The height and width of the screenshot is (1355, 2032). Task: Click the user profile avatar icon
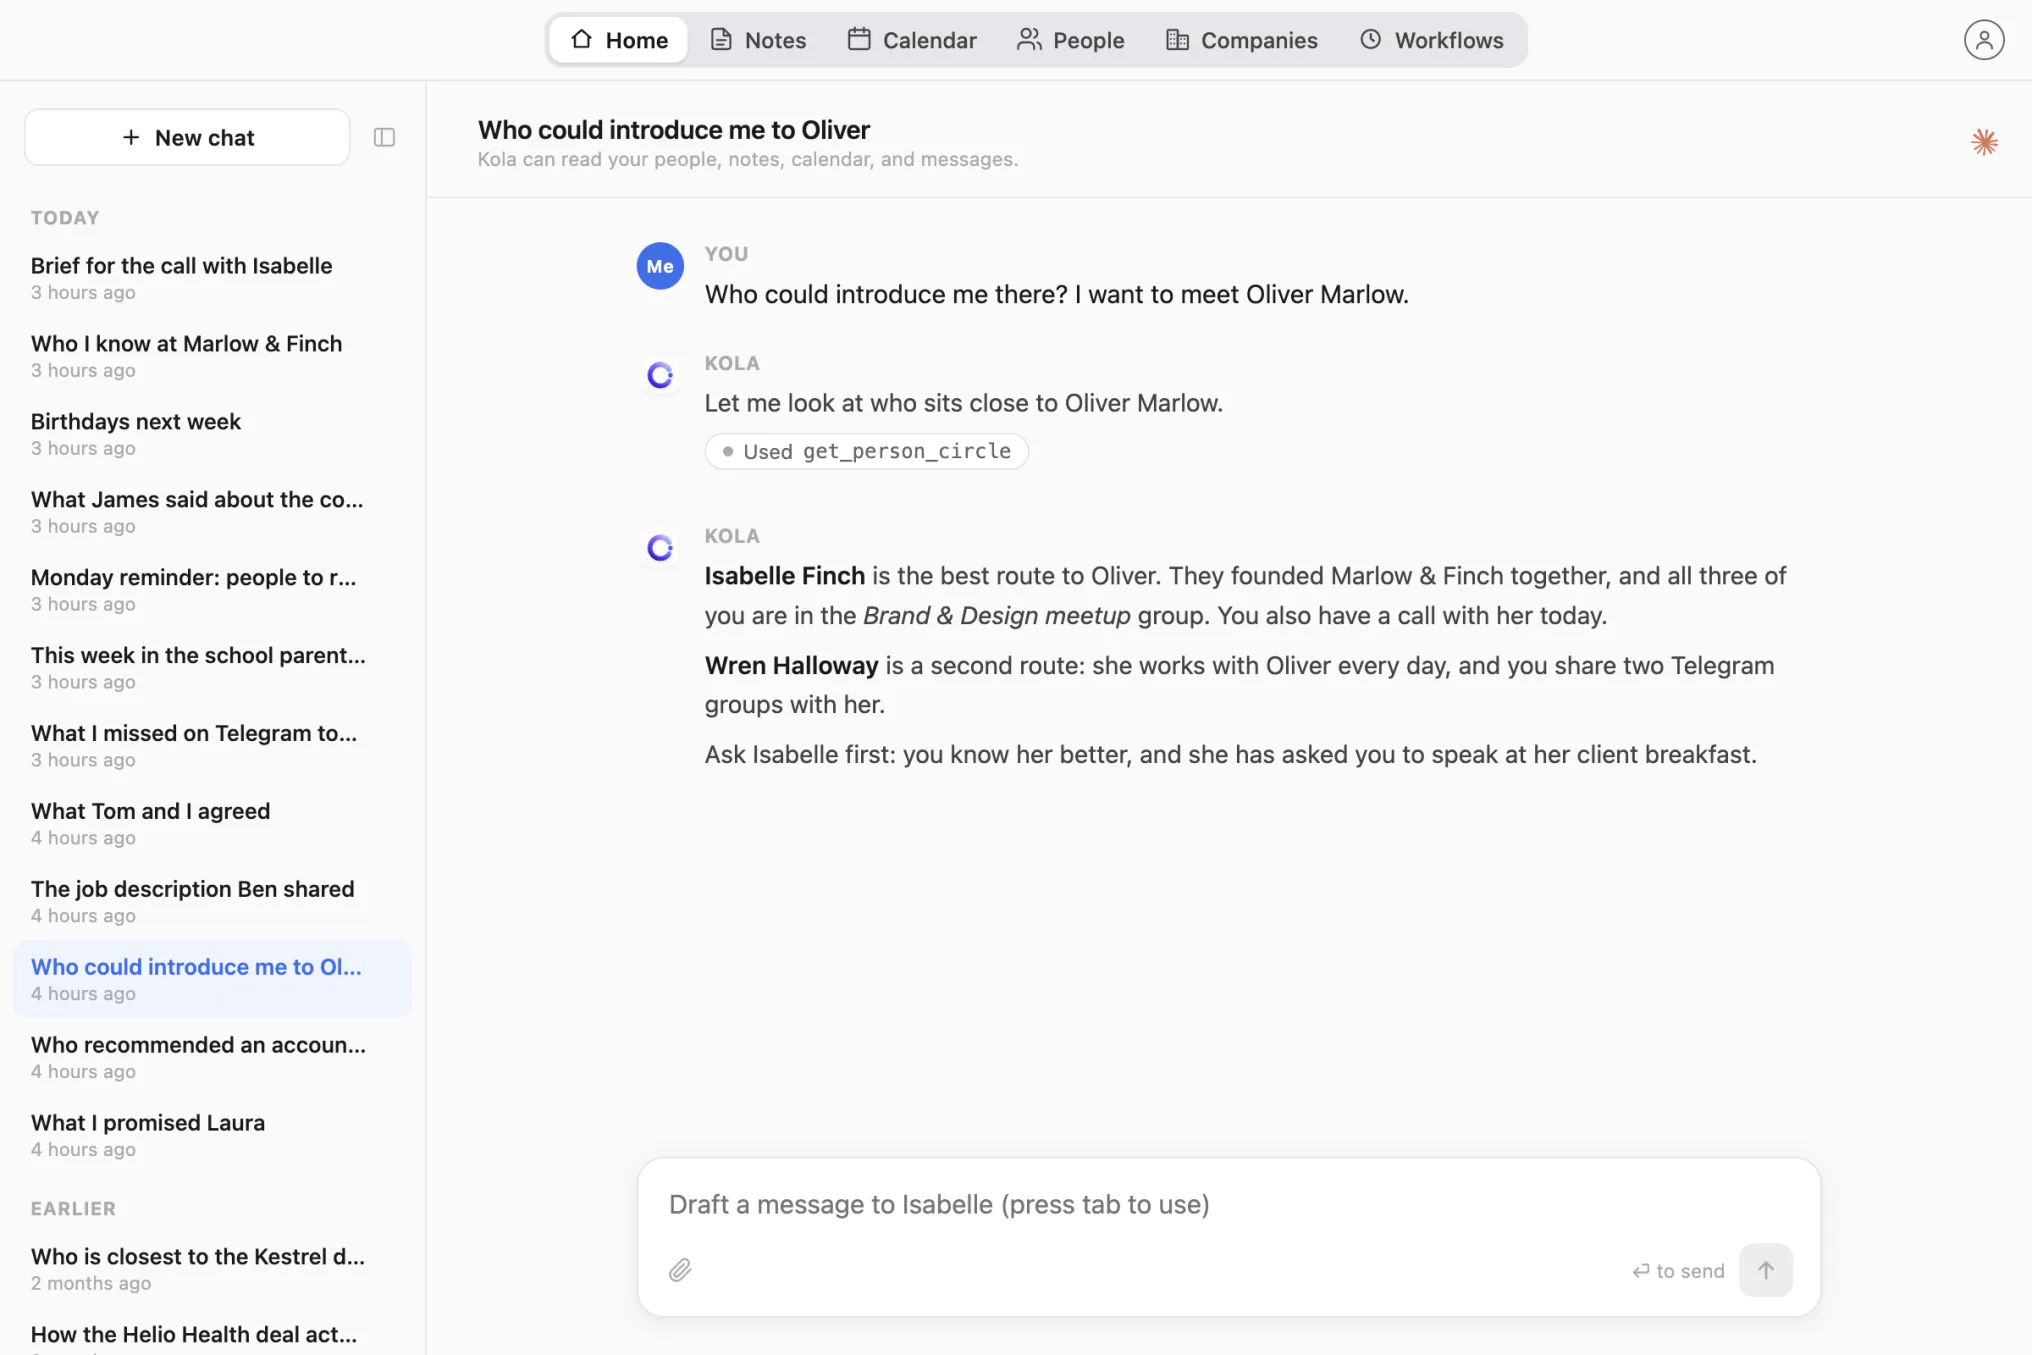click(1984, 40)
